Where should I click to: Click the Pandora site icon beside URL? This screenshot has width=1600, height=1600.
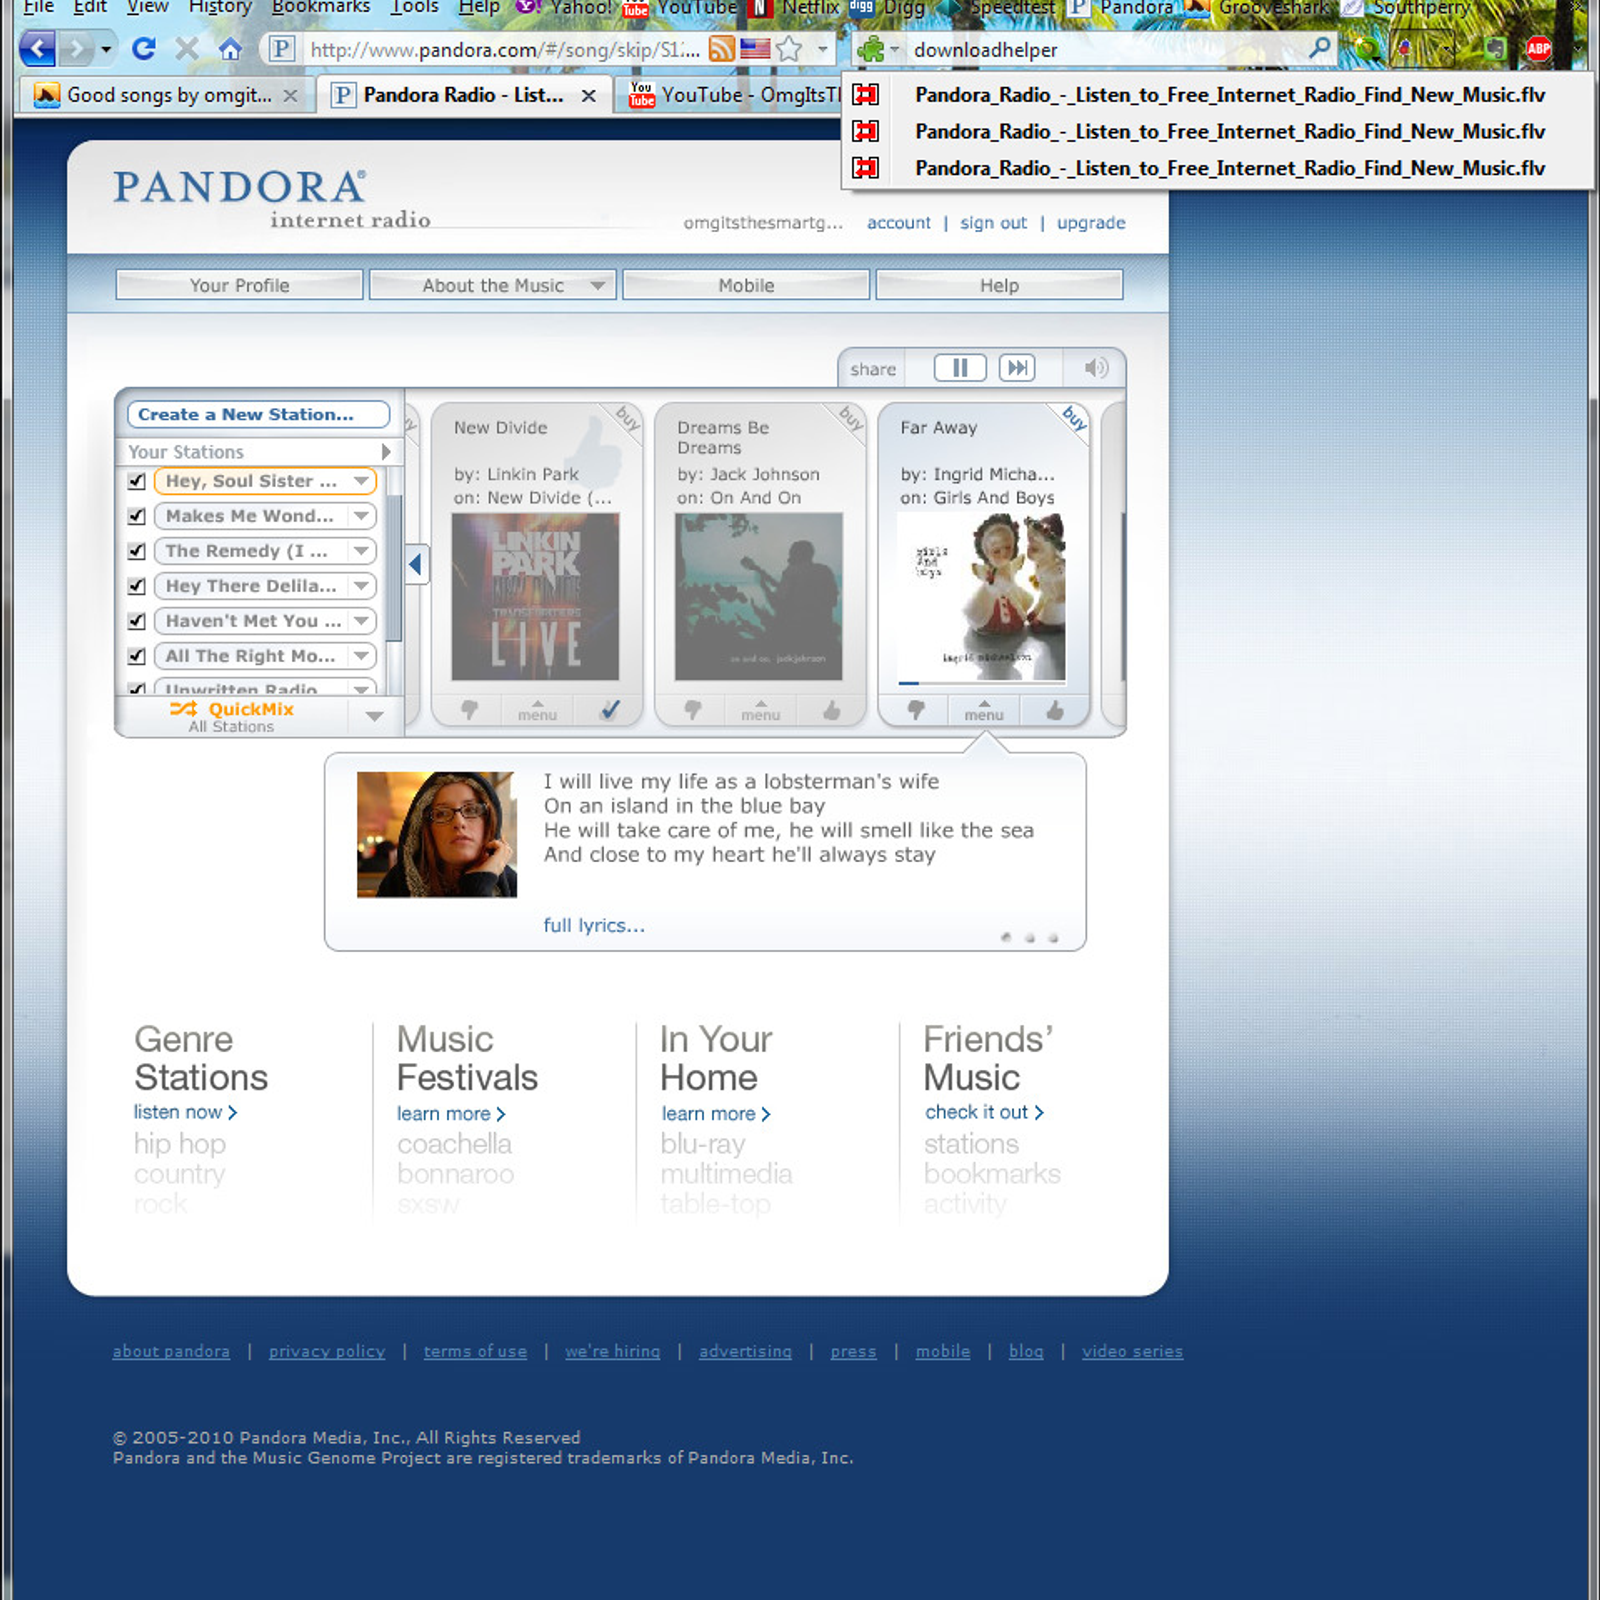(282, 48)
